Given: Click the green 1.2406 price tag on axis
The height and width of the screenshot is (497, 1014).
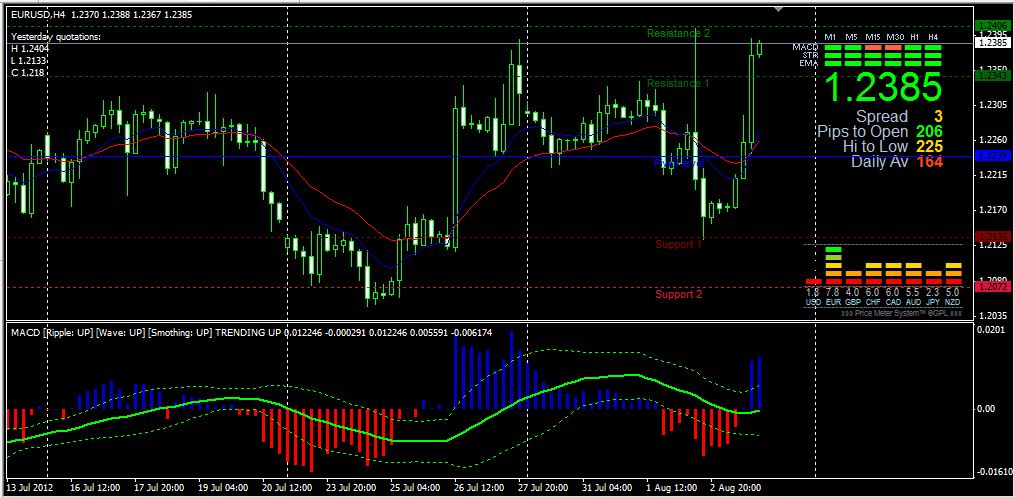Looking at the screenshot, I should pyautogui.click(x=992, y=26).
